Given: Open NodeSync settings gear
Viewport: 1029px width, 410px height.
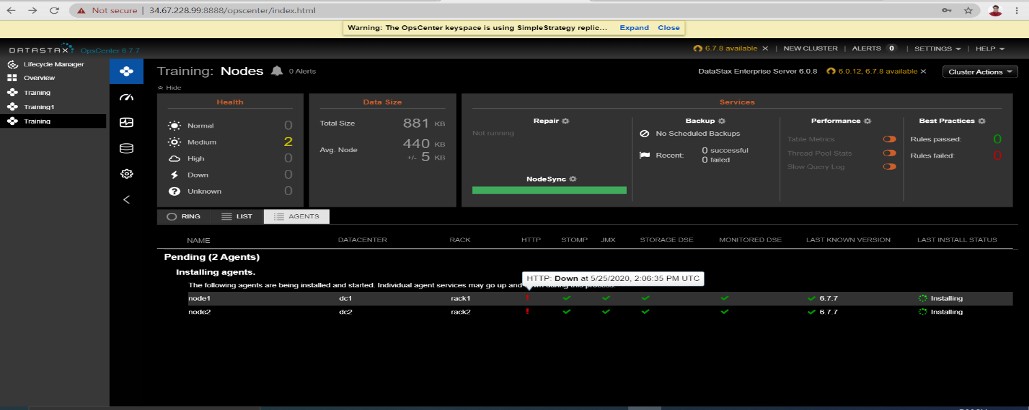Looking at the screenshot, I should [573, 179].
